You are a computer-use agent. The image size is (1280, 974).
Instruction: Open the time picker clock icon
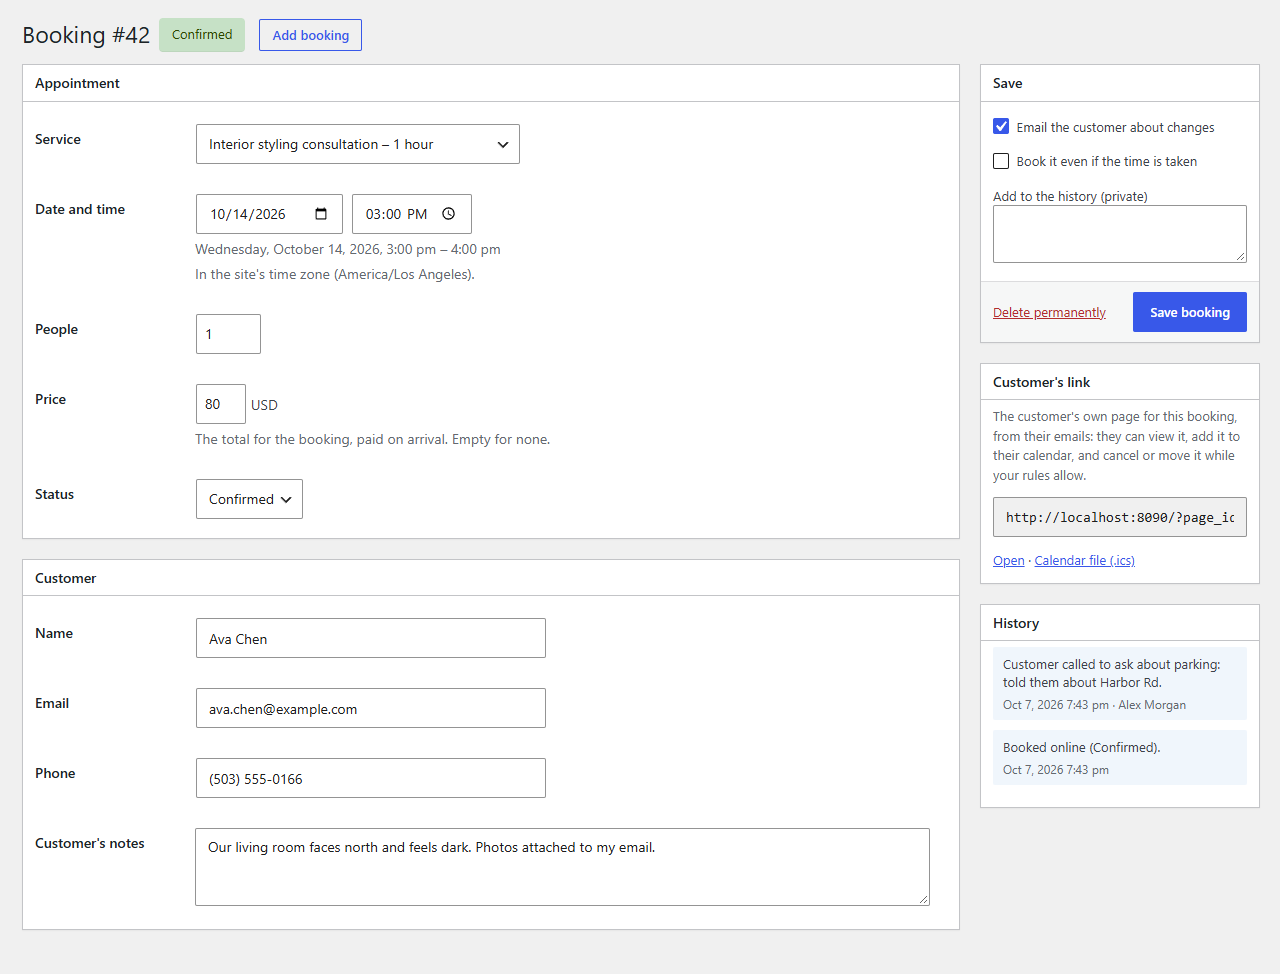point(449,214)
